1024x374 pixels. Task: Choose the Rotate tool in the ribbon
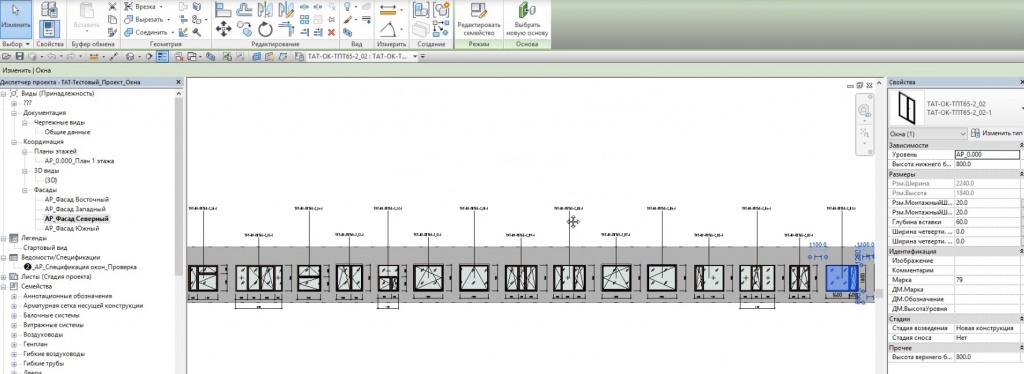[x=264, y=29]
